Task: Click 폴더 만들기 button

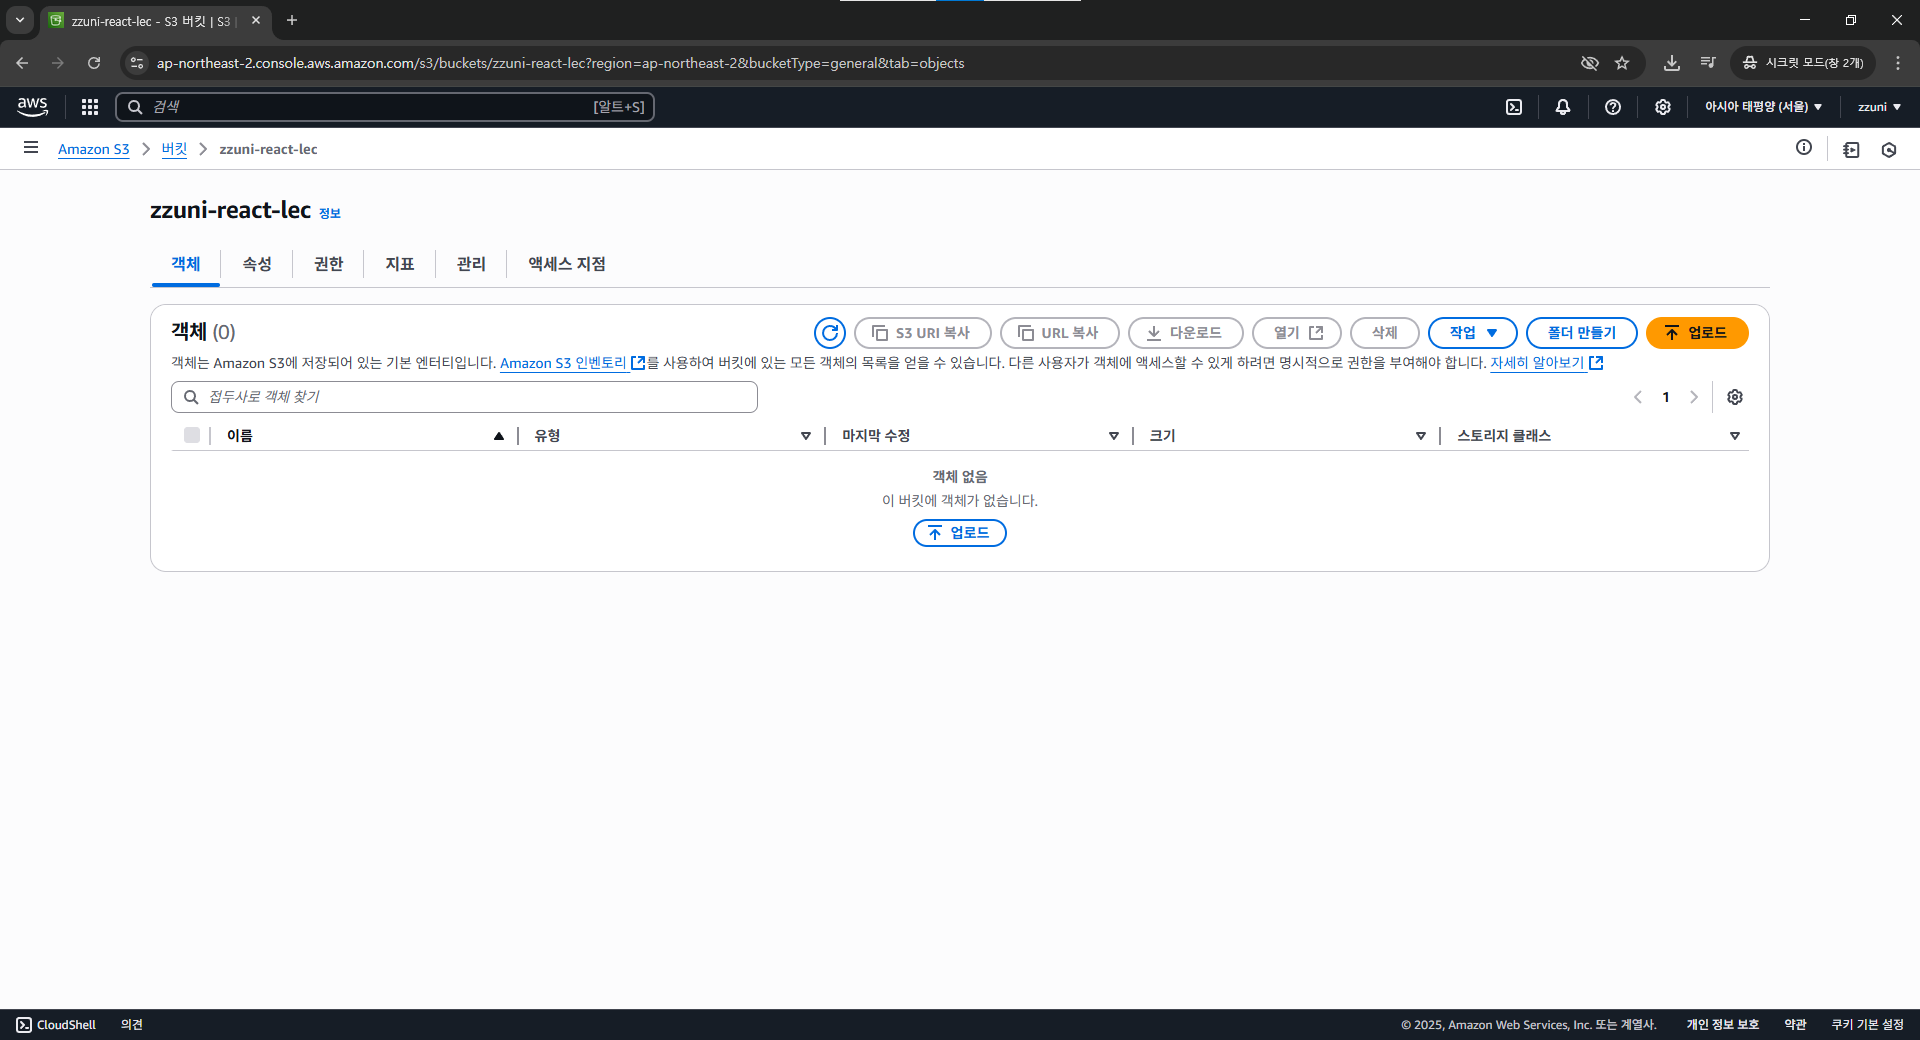Action: click(1582, 333)
